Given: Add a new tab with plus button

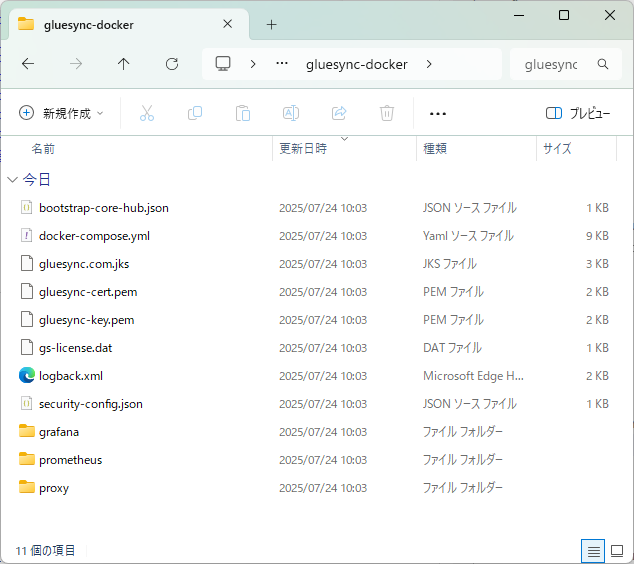Looking at the screenshot, I should click(x=272, y=25).
